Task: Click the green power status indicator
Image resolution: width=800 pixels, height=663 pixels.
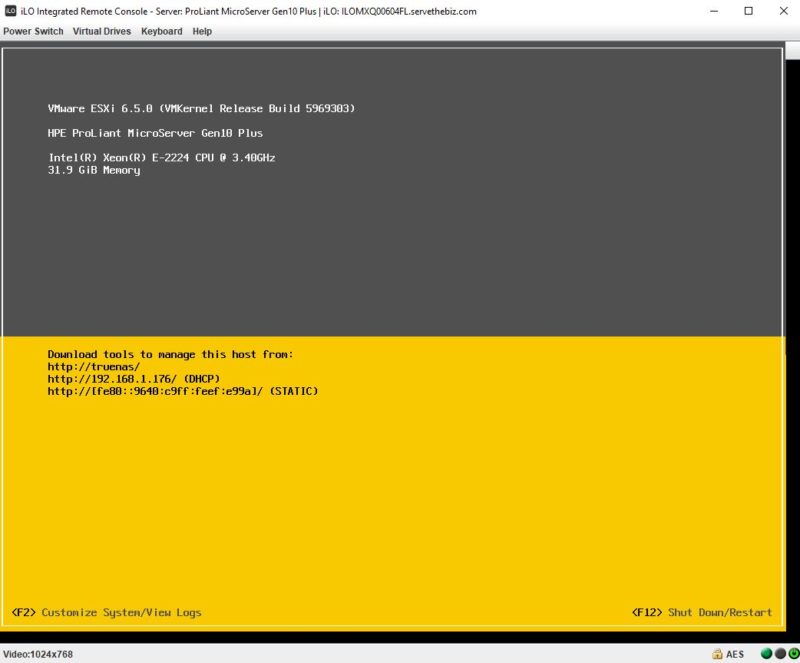Action: [x=794, y=653]
